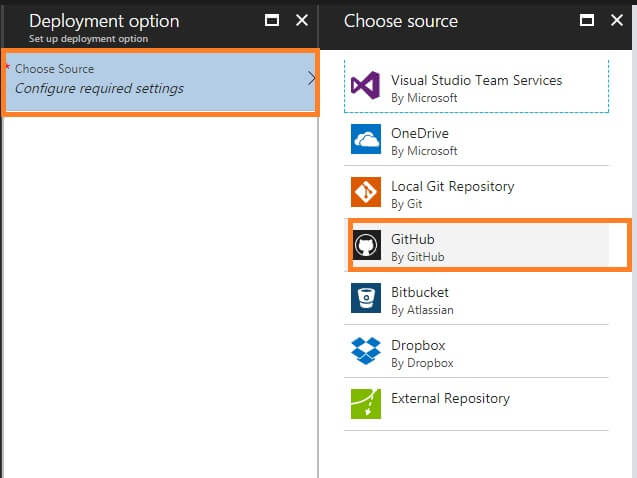Click 'Choose Source' required field label

54,69
